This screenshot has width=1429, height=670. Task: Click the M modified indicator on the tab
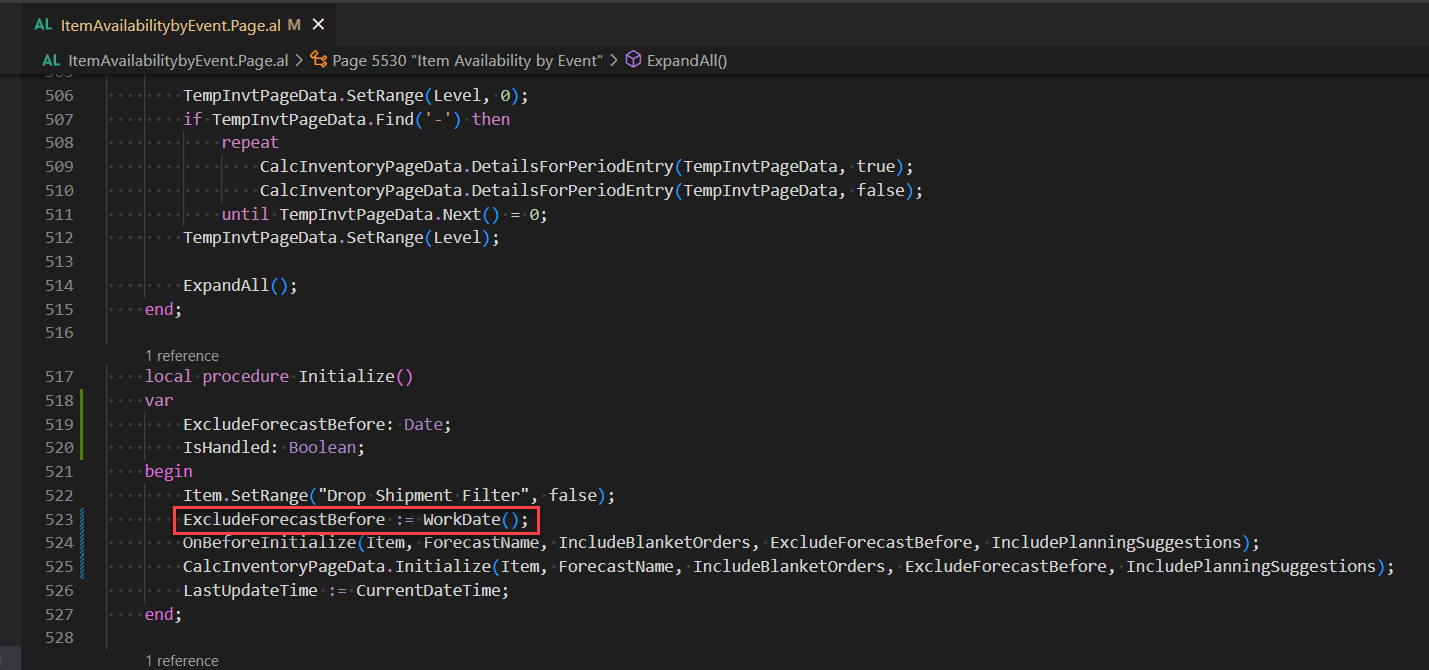(x=293, y=24)
